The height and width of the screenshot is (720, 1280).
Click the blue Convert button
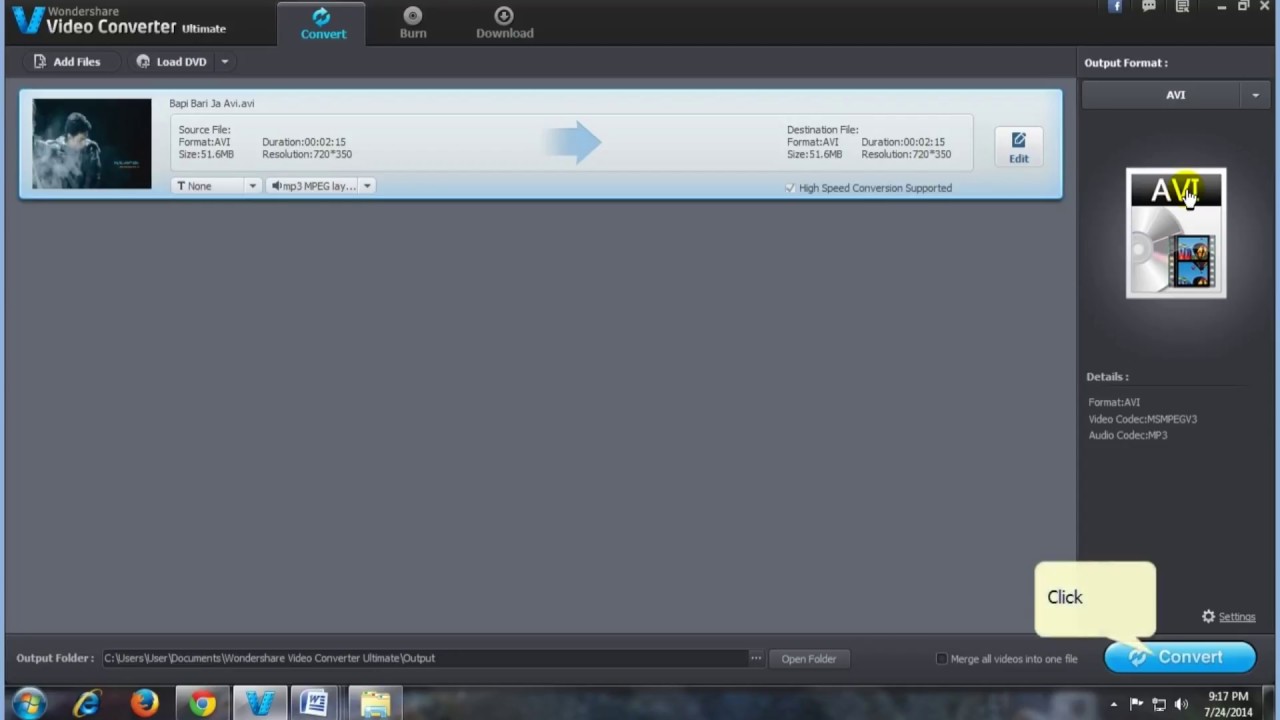tap(1180, 657)
